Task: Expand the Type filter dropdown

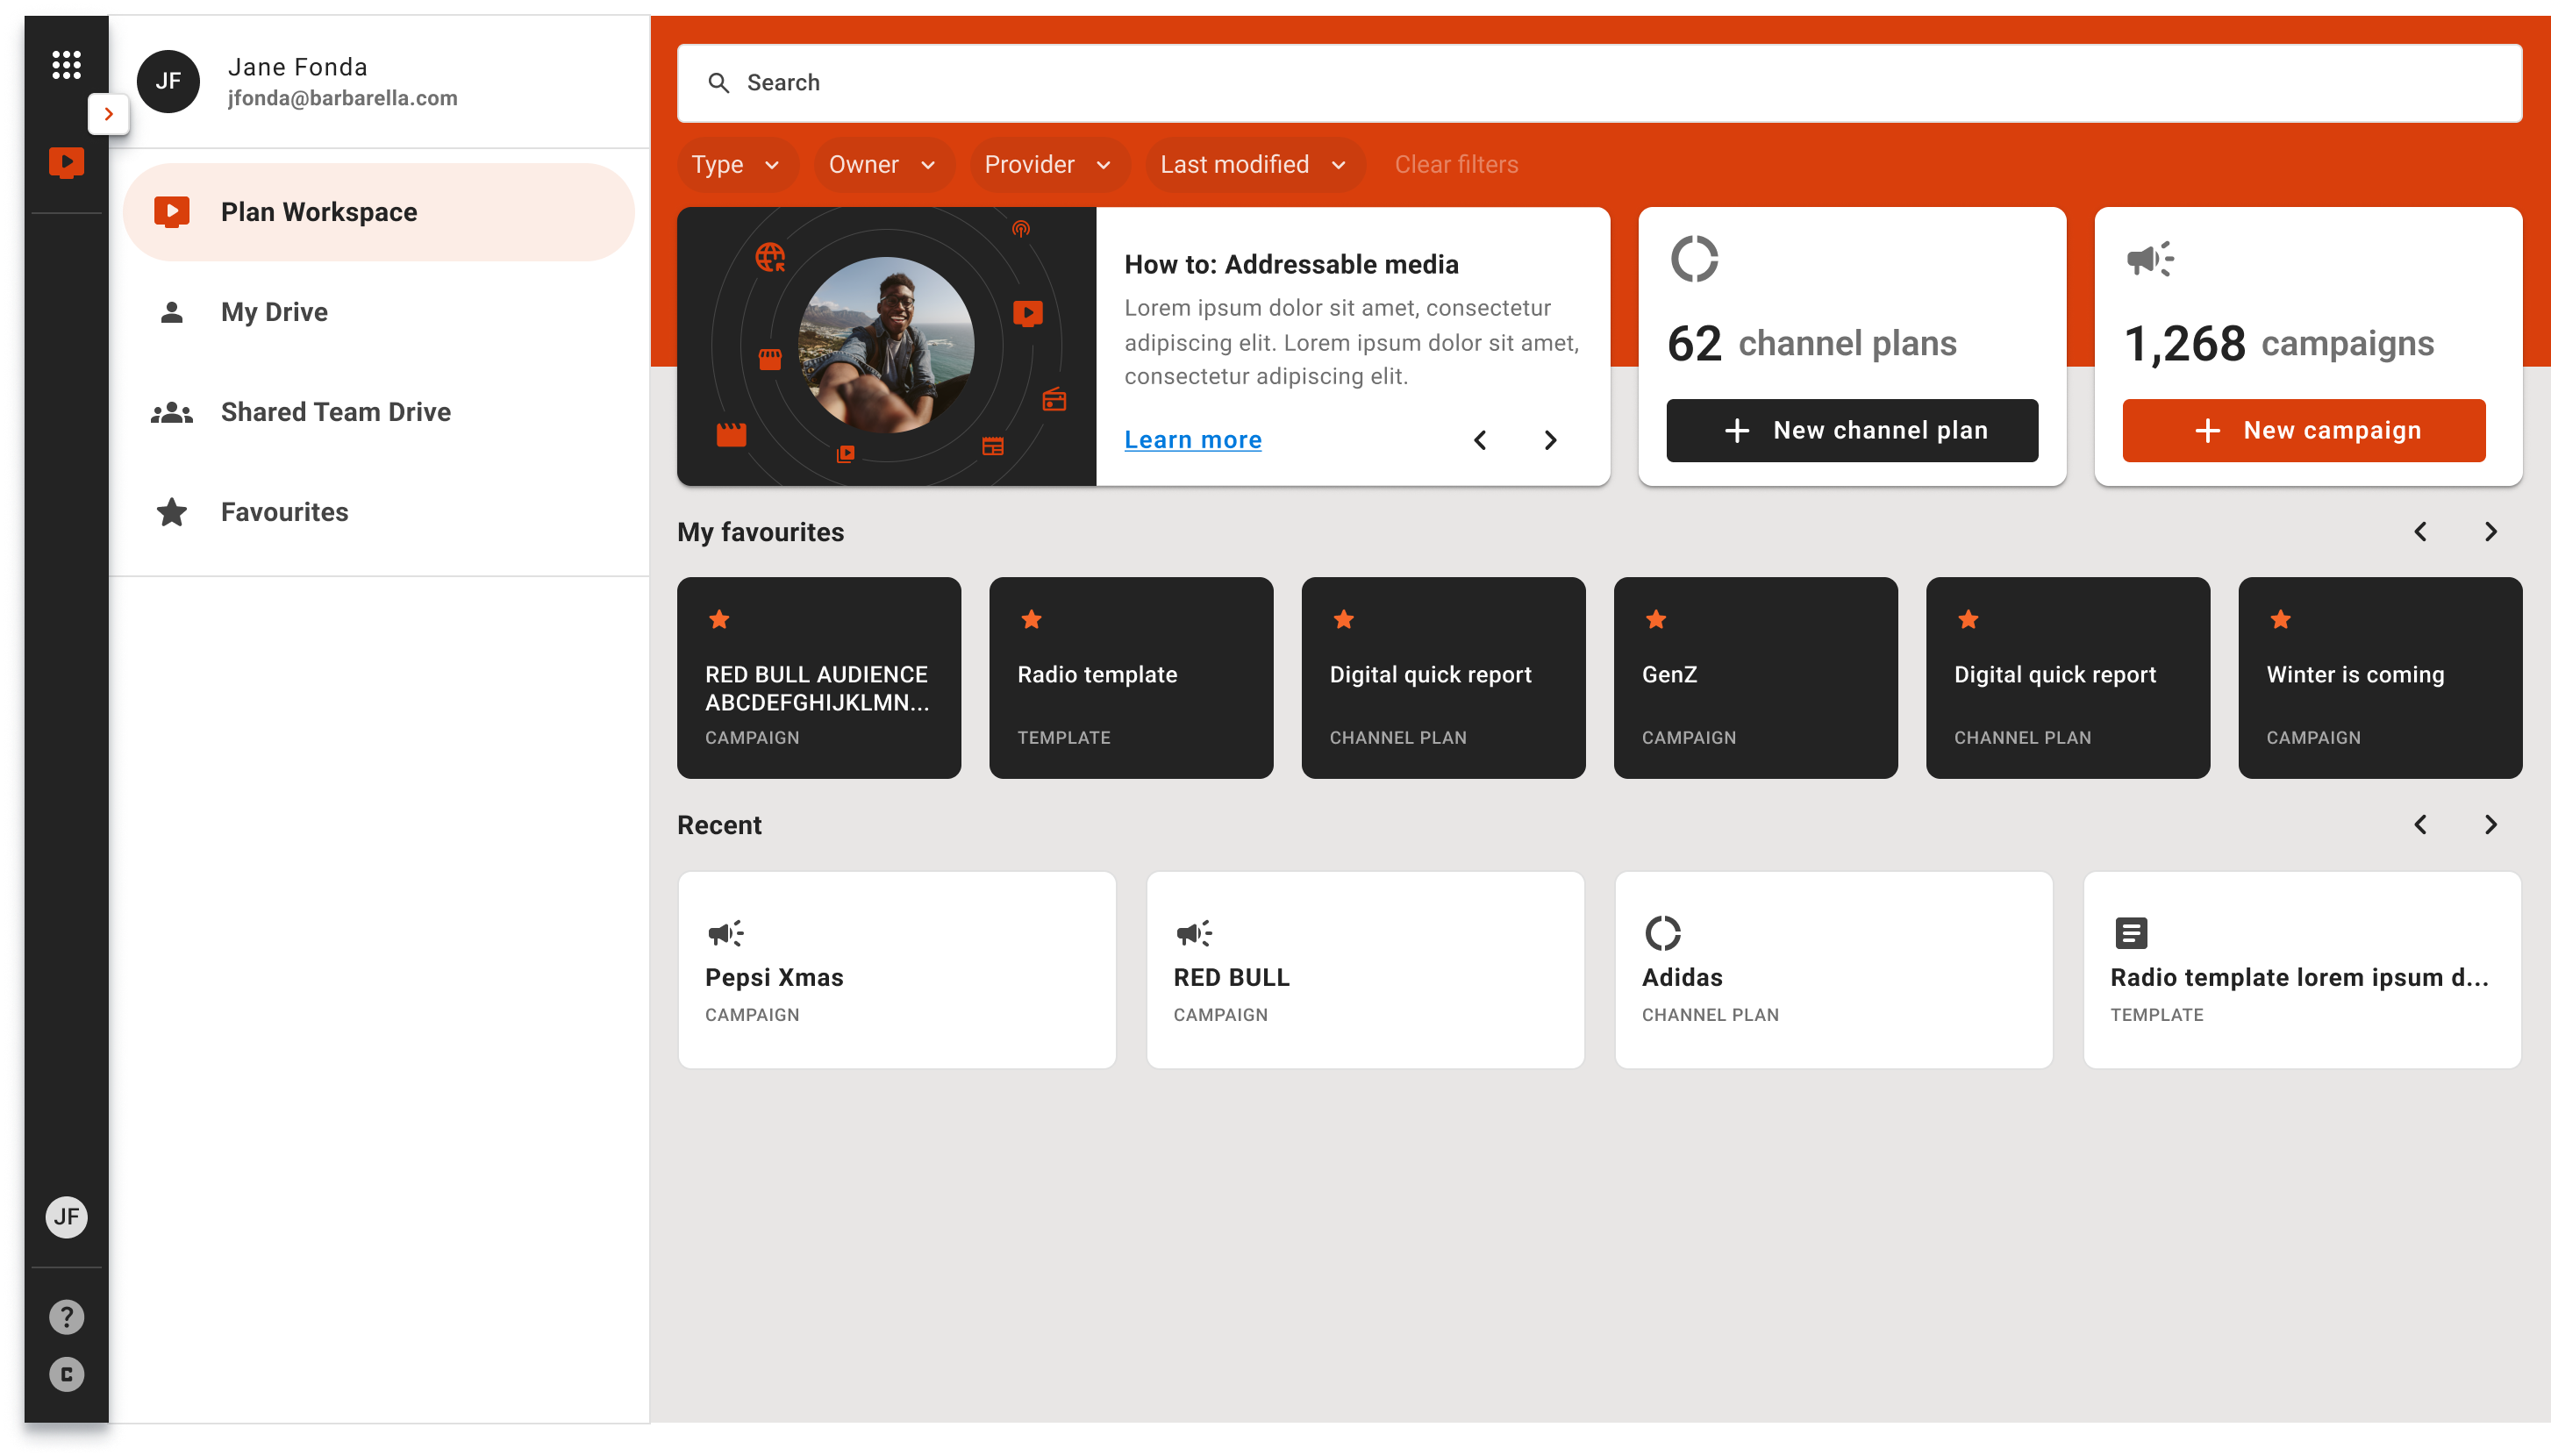Action: pyautogui.click(x=736, y=165)
